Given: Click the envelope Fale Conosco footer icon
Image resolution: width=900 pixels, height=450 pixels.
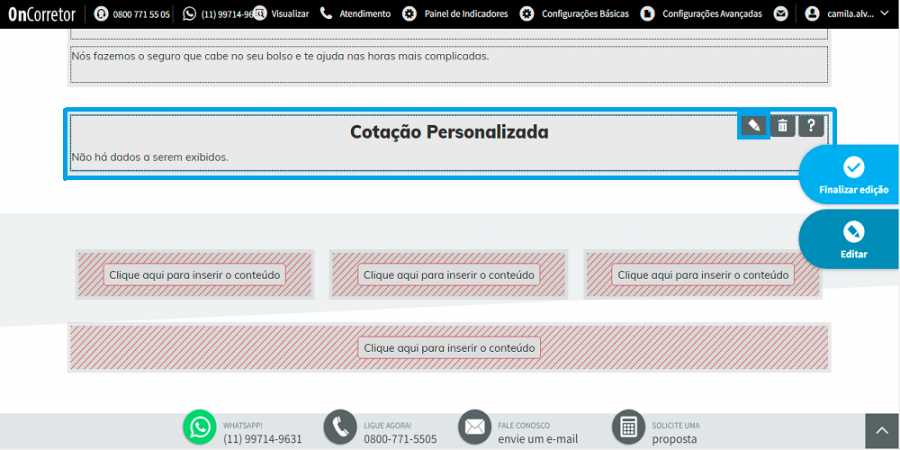Looking at the screenshot, I should click(475, 427).
